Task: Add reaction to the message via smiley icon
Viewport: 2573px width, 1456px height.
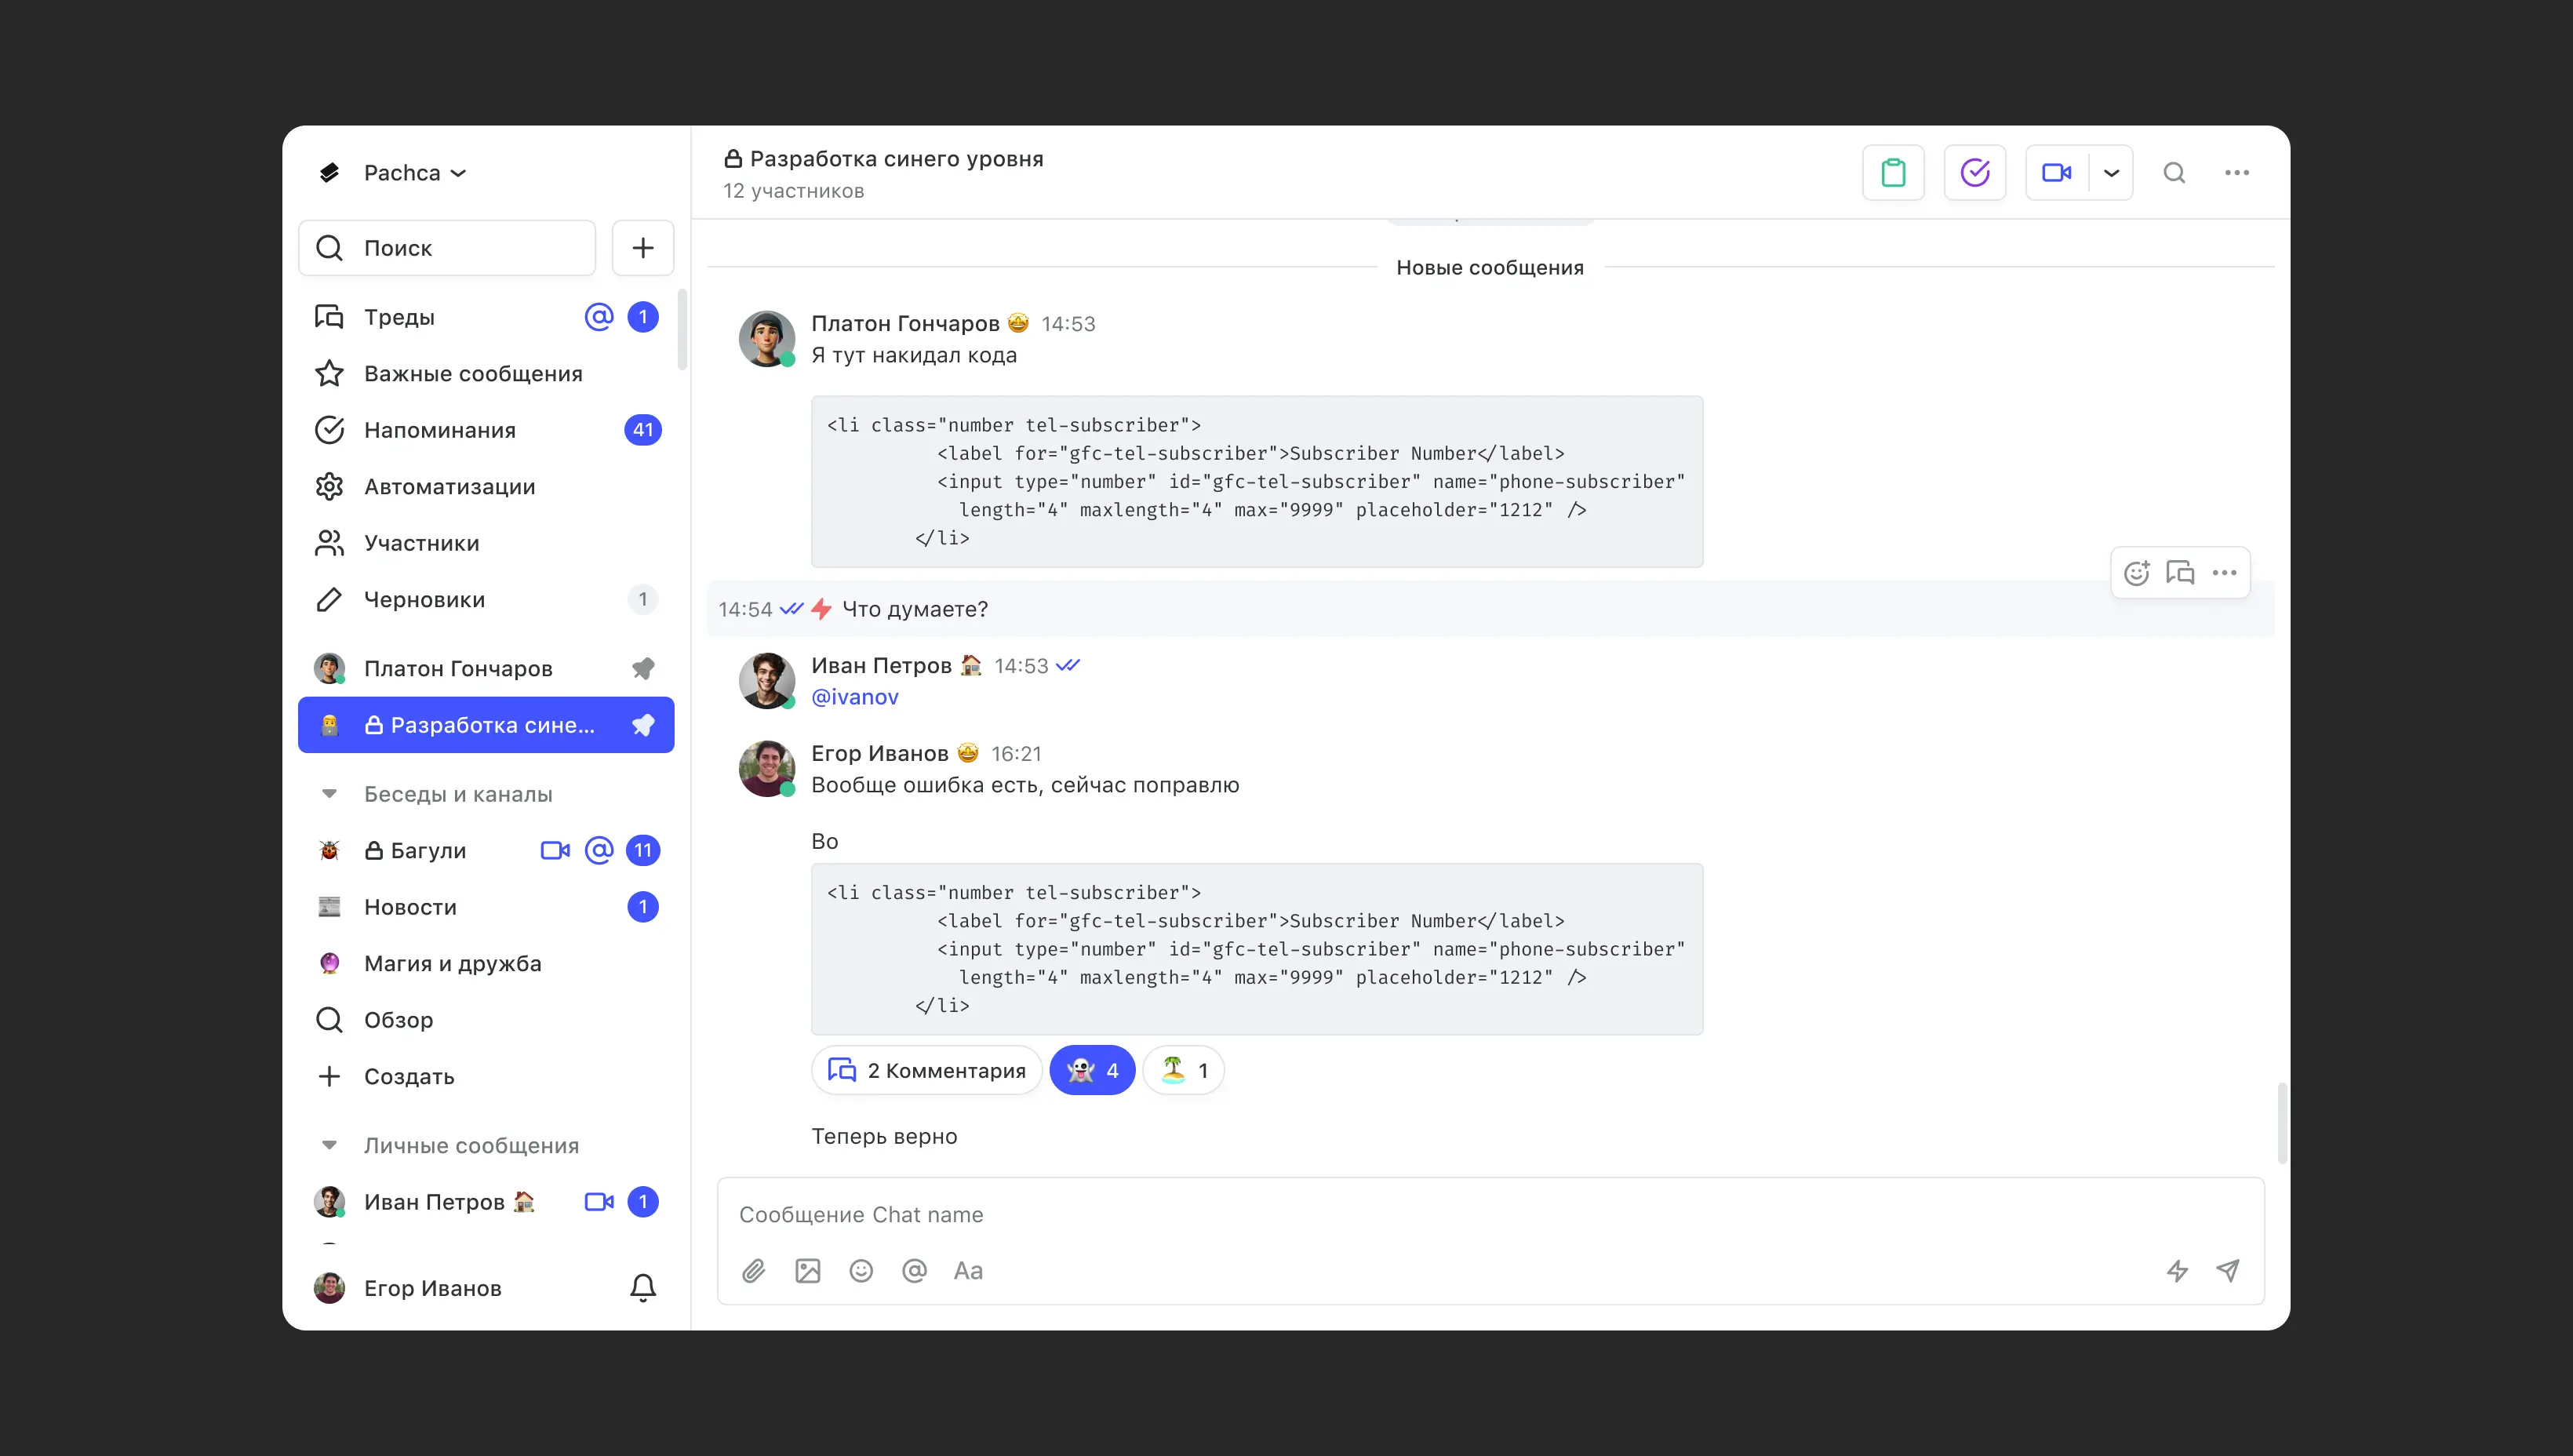Action: click(x=2136, y=573)
